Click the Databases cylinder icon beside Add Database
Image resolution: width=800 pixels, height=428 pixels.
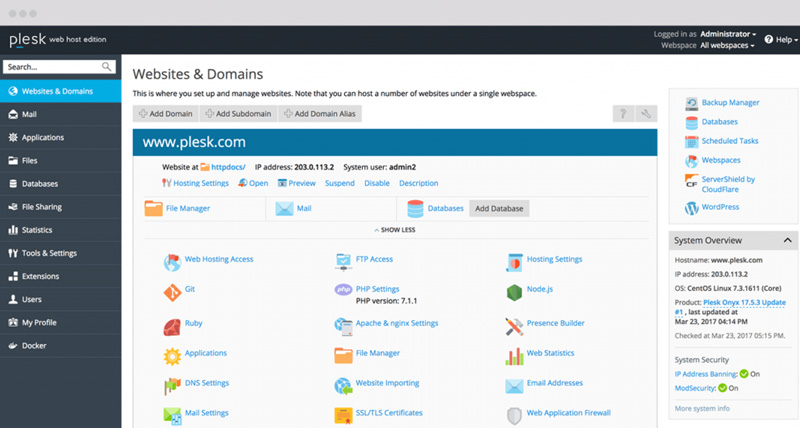(415, 209)
